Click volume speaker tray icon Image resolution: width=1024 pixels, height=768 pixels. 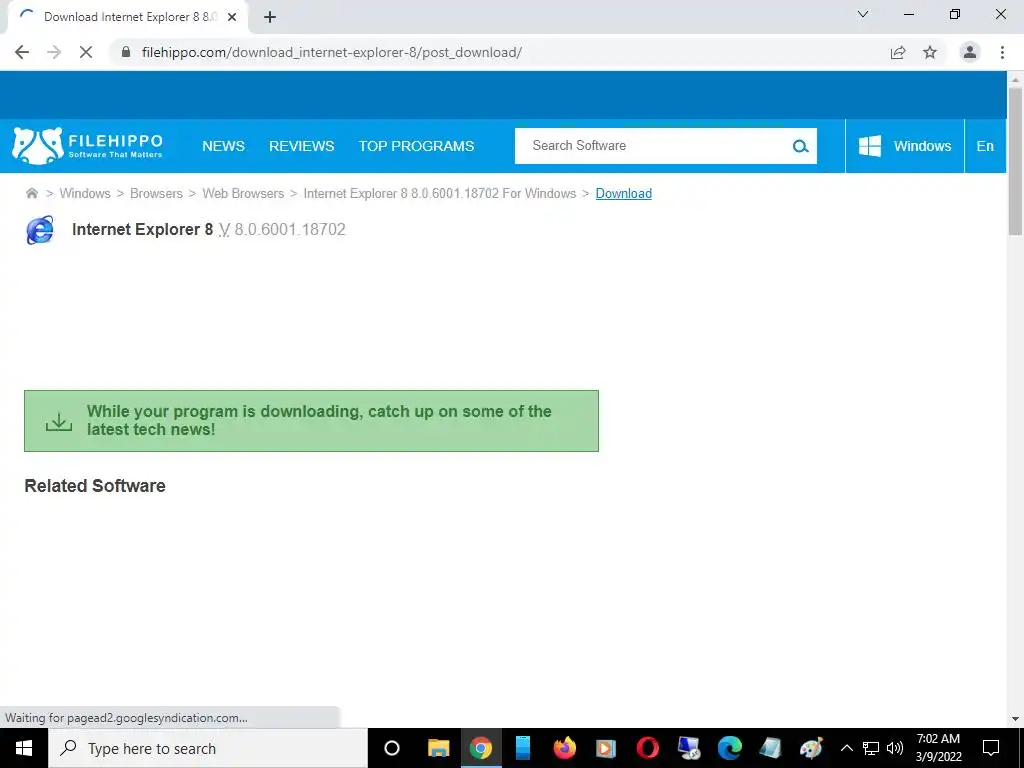pos(895,748)
